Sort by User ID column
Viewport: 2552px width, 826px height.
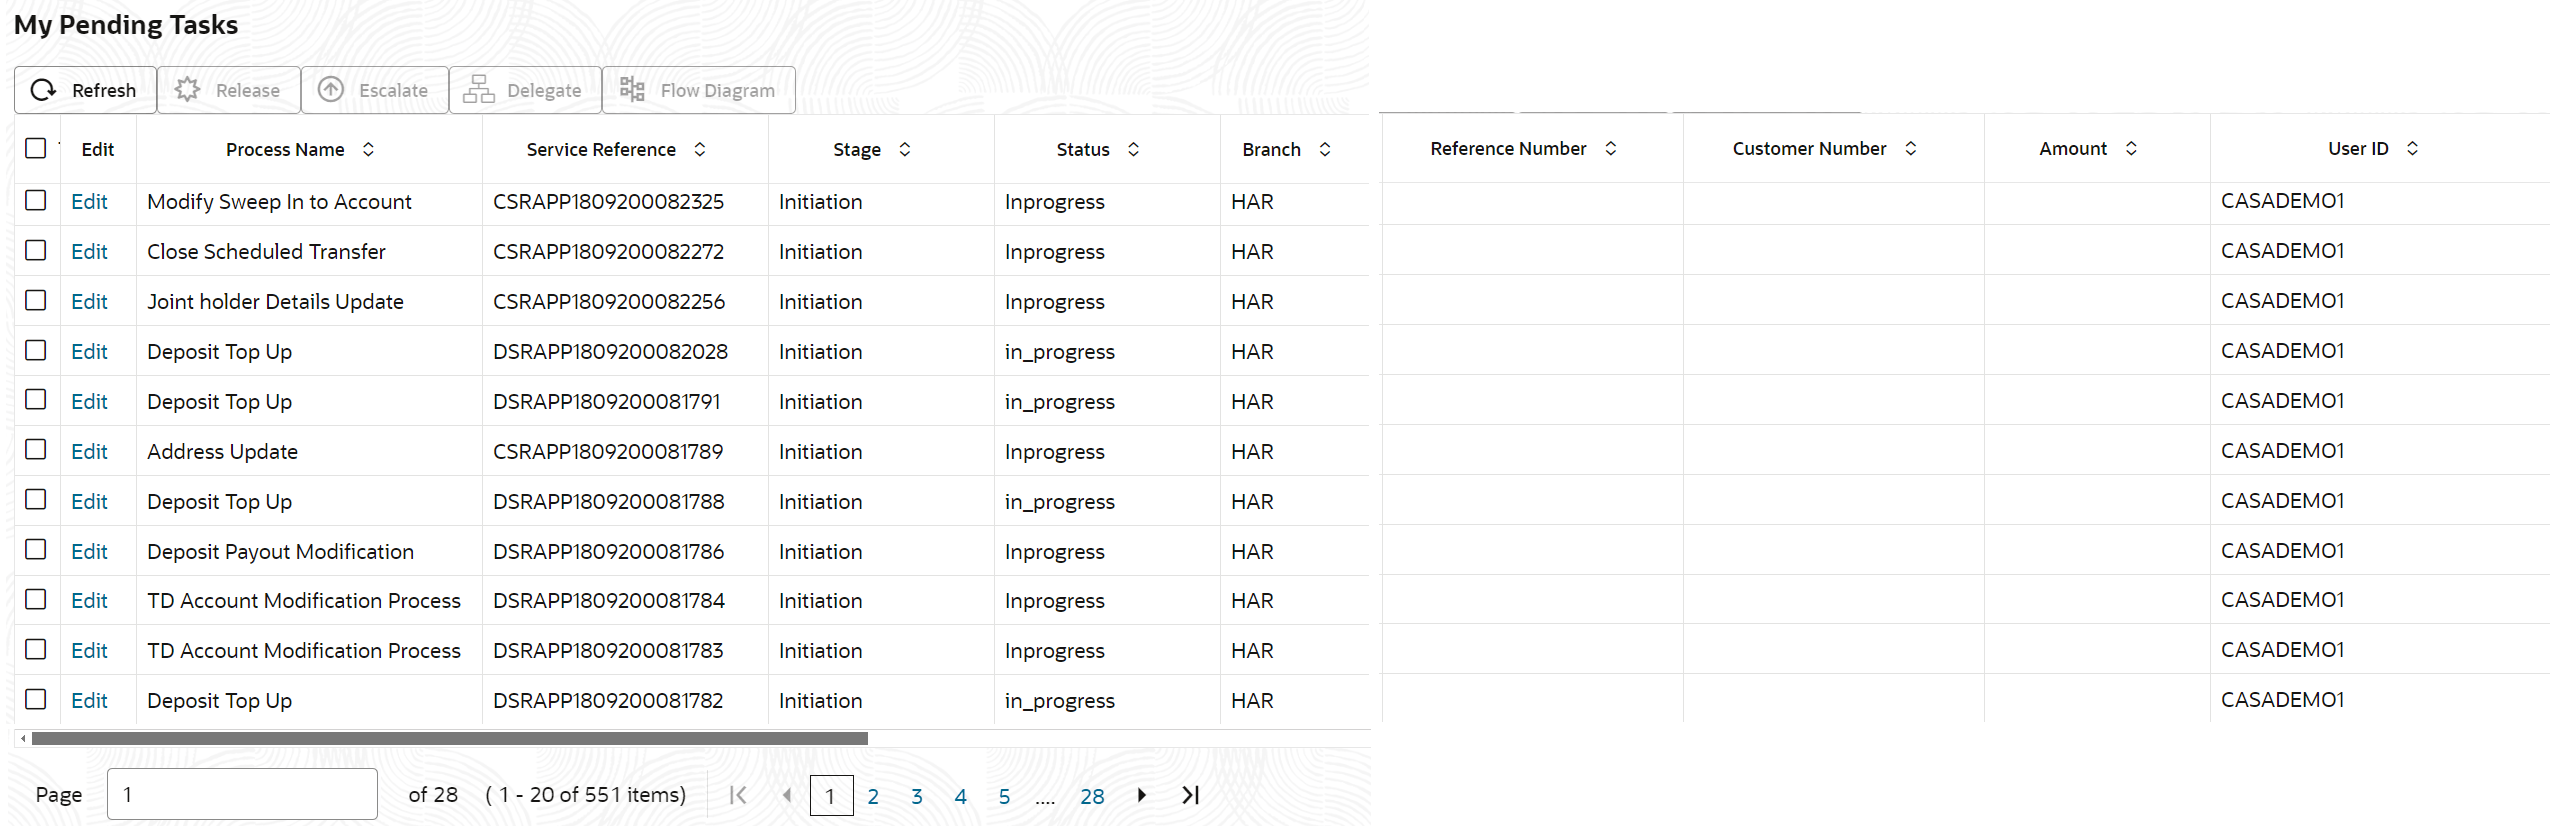(x=2413, y=148)
